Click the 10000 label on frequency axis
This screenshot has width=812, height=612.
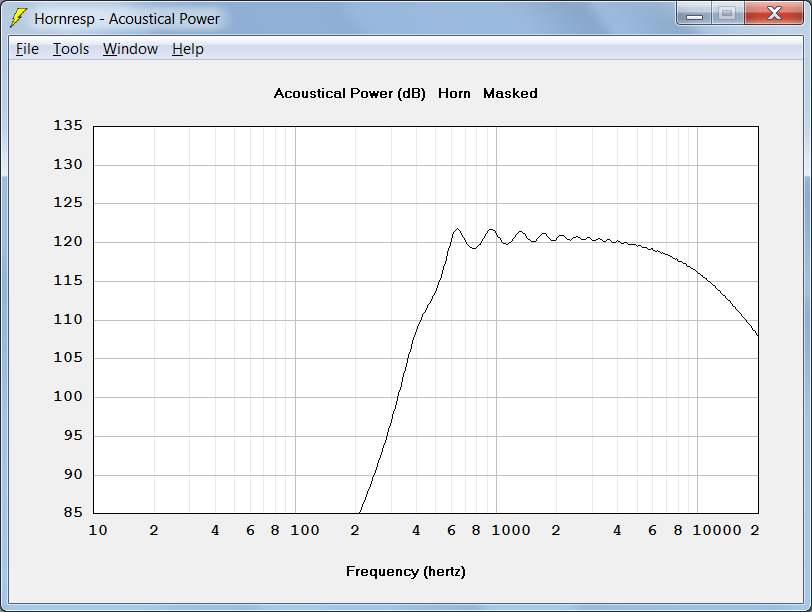pyautogui.click(x=717, y=531)
